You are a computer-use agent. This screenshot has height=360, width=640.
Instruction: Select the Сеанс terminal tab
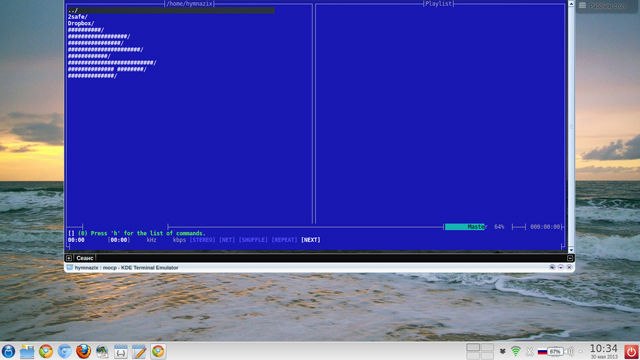(85, 258)
